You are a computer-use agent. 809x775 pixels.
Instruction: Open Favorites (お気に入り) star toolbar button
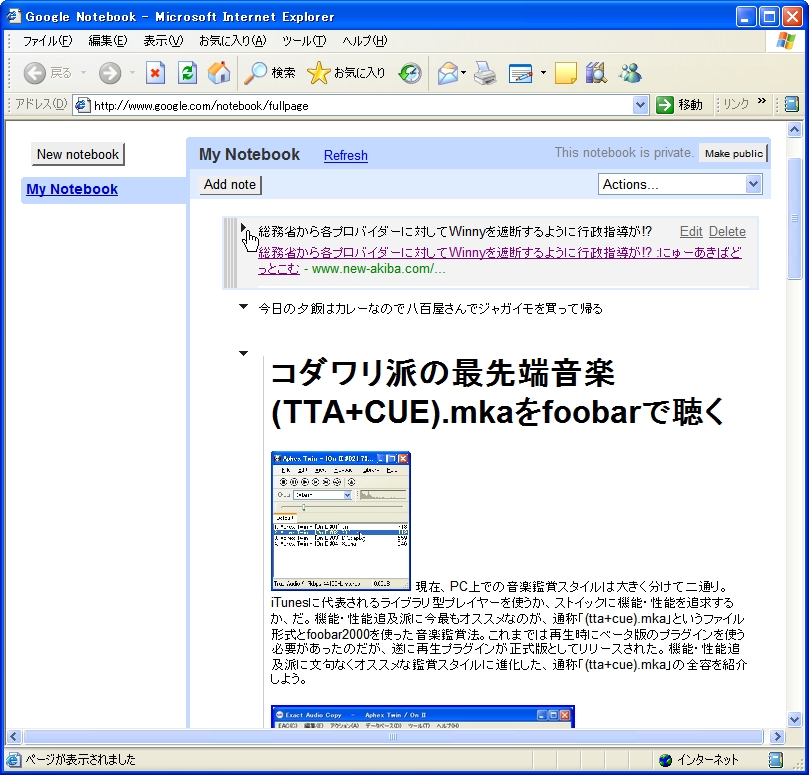click(346, 73)
